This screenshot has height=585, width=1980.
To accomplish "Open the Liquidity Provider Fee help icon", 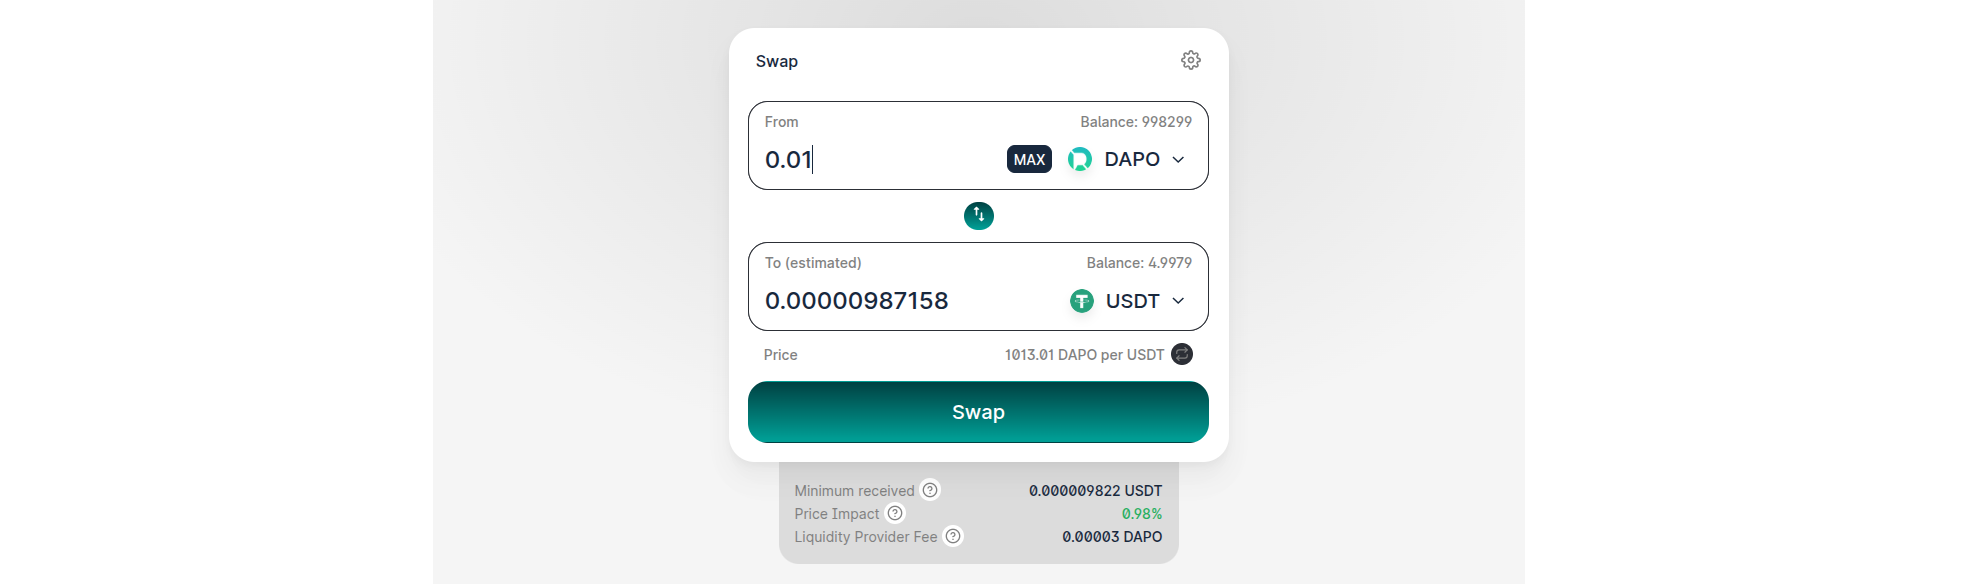I will click(x=952, y=536).
